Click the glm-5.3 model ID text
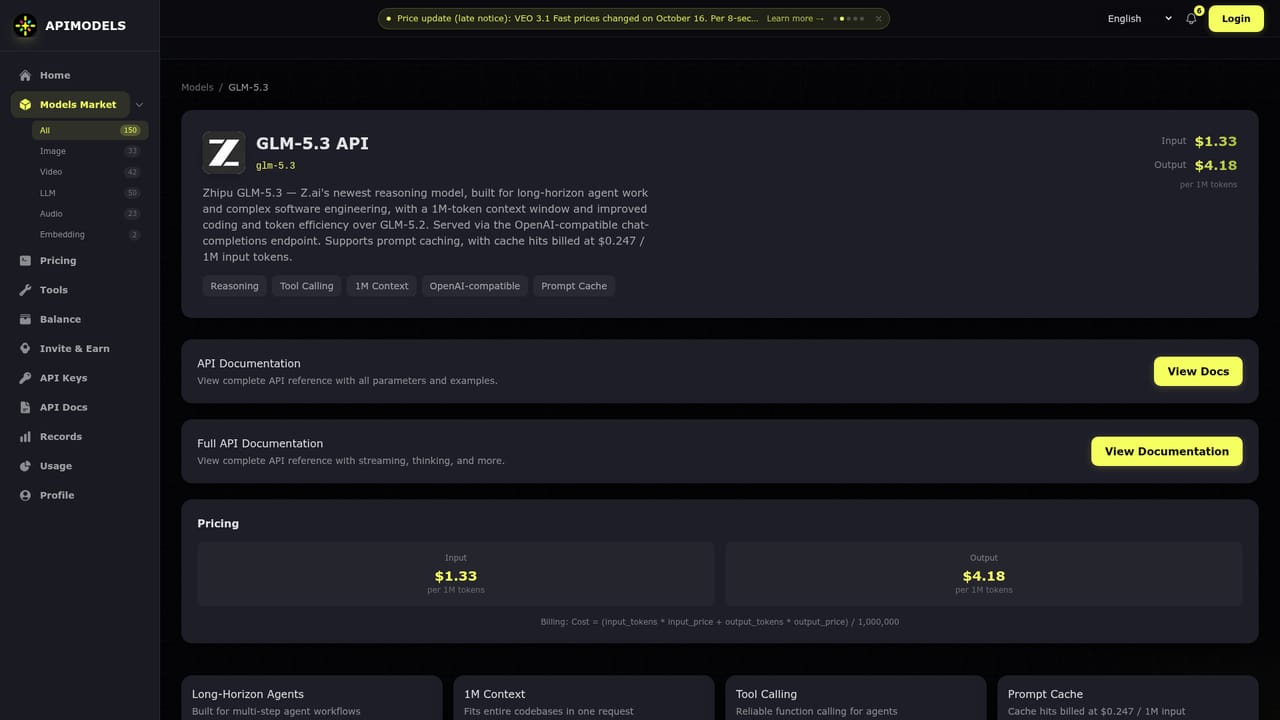 coord(276,166)
